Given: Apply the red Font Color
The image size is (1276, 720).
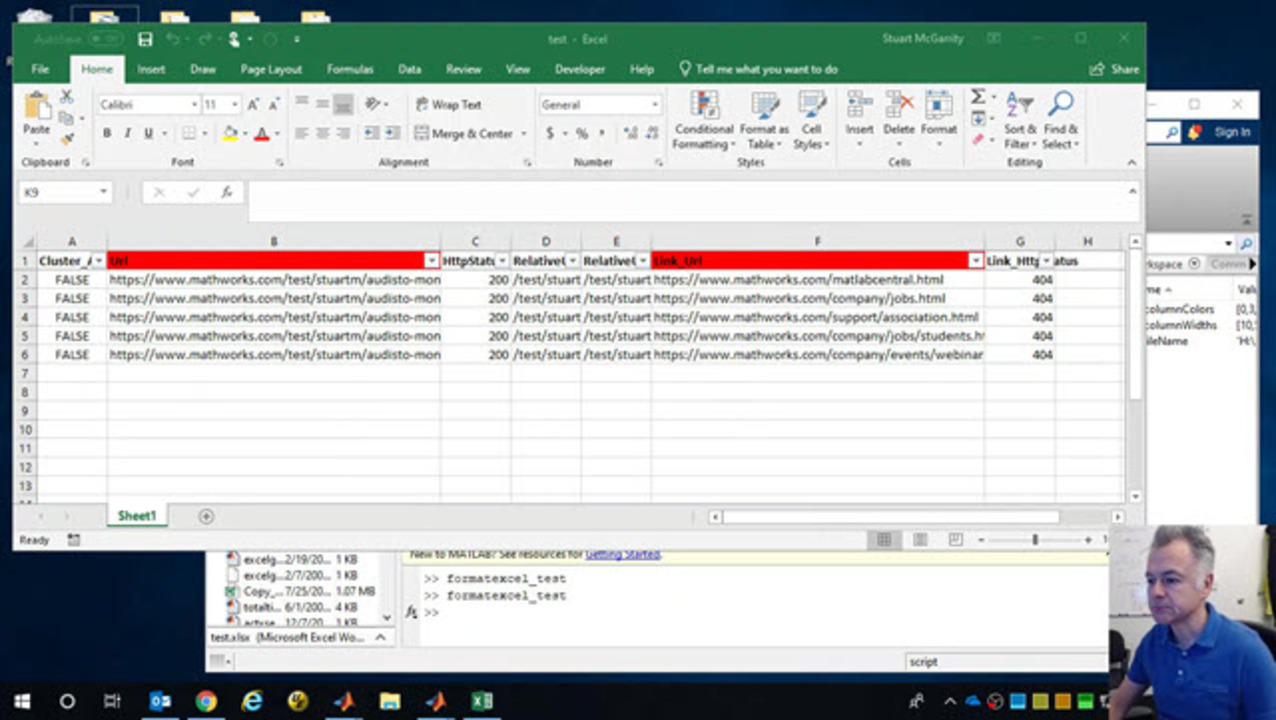Looking at the screenshot, I should pos(262,133).
